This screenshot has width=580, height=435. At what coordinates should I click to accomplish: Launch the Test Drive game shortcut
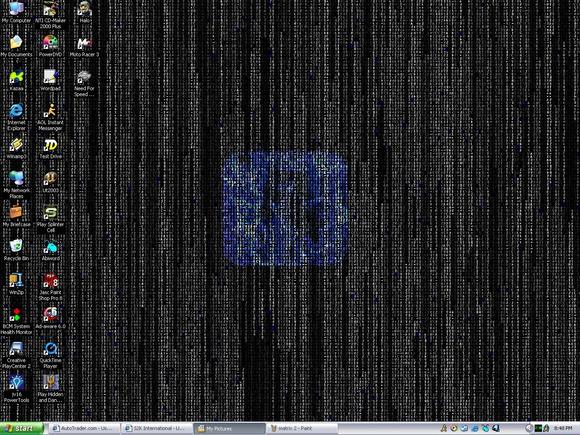50,148
